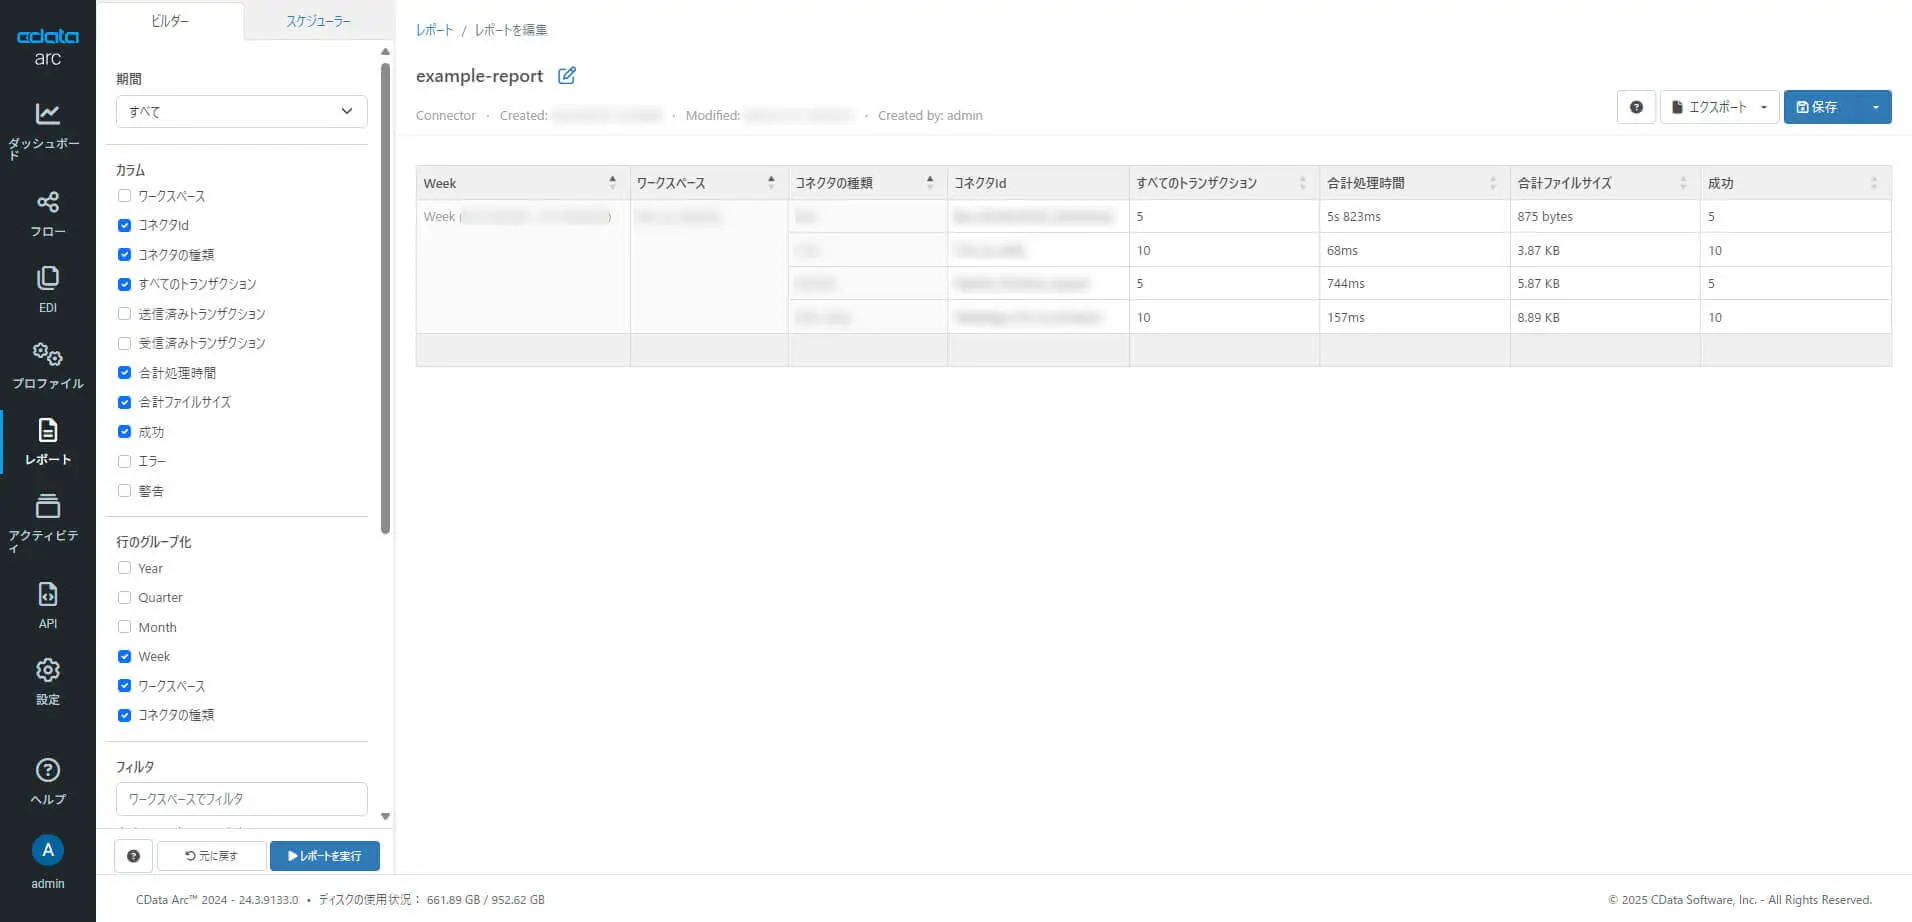Open the エクスポート dropdown menu
This screenshot has width=1912, height=922.
coord(1719,107)
